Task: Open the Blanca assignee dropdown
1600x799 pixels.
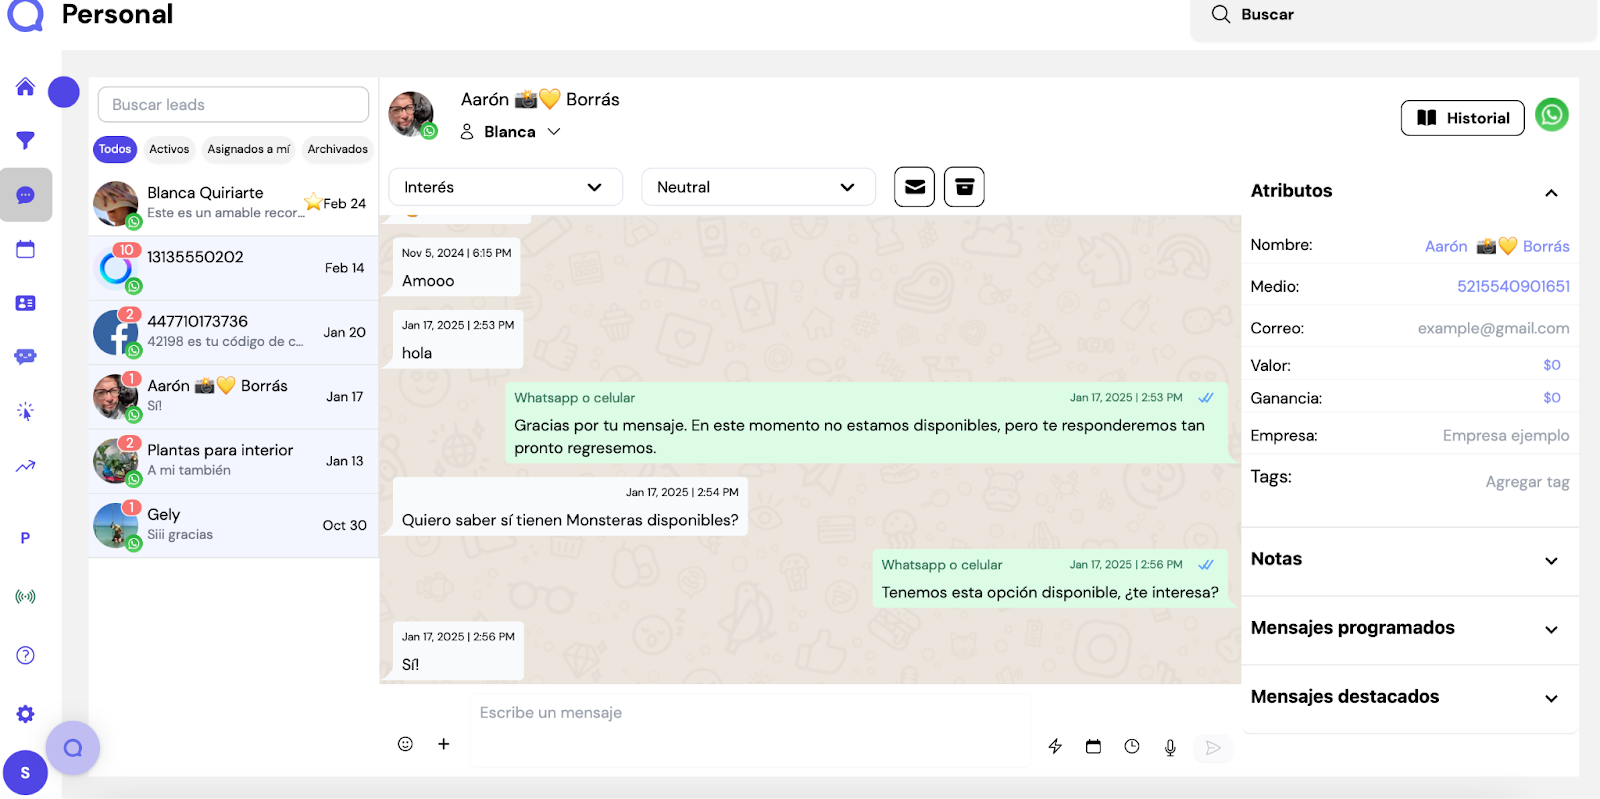Action: 510,132
